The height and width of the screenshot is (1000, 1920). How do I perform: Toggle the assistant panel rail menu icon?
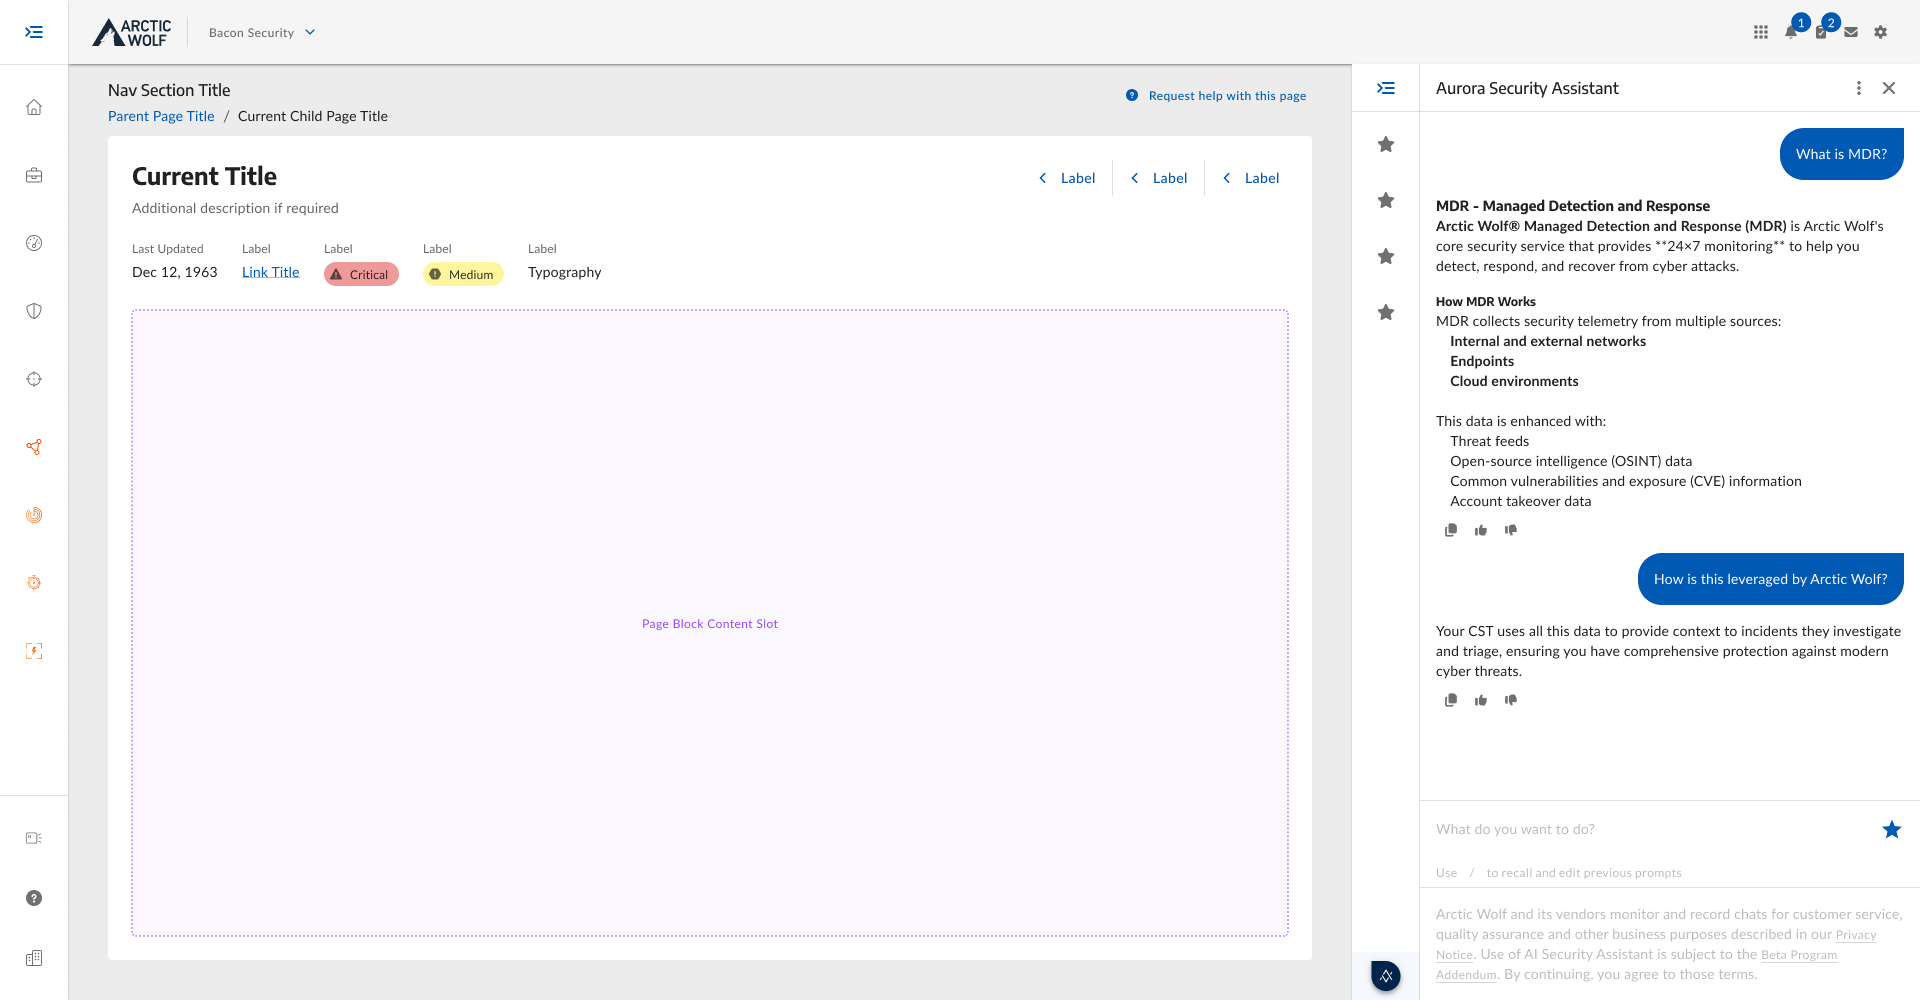click(x=1386, y=88)
